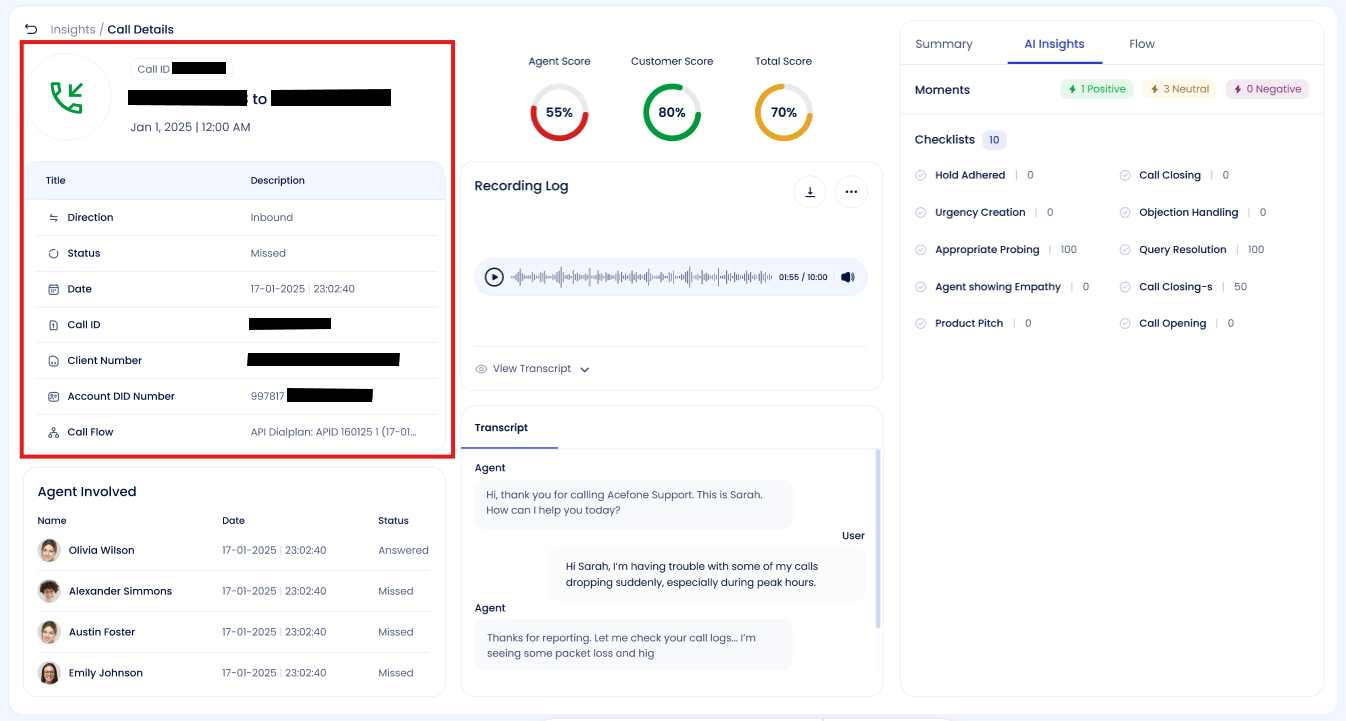Click the transcript panel scrollbar
Image resolution: width=1346 pixels, height=721 pixels.
878,539
